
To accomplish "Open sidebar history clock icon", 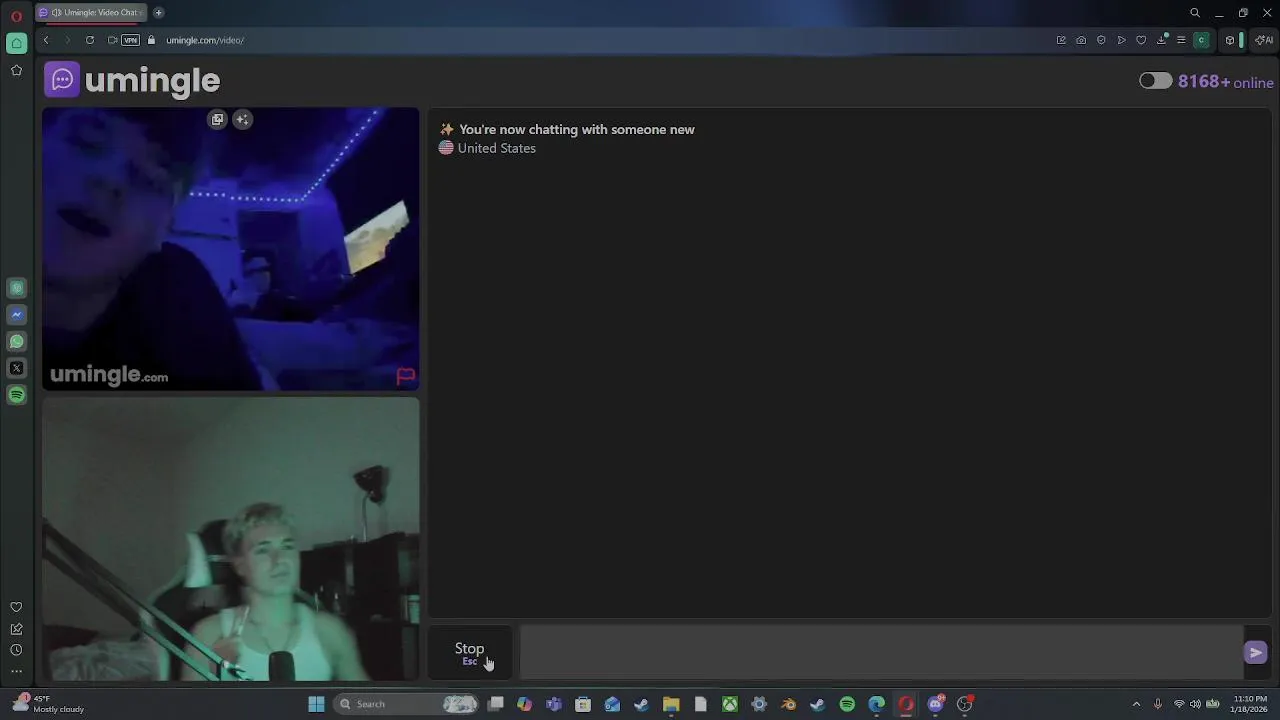I will coord(16,650).
